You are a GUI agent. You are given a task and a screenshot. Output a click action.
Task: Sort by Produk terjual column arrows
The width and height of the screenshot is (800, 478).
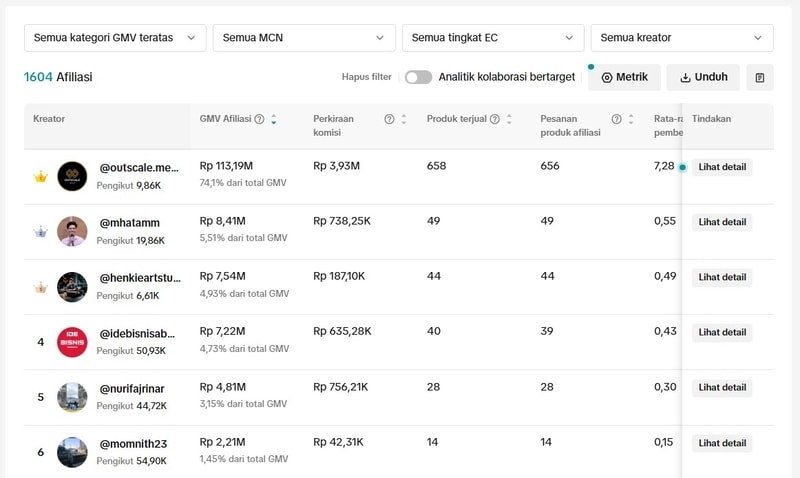coord(509,119)
